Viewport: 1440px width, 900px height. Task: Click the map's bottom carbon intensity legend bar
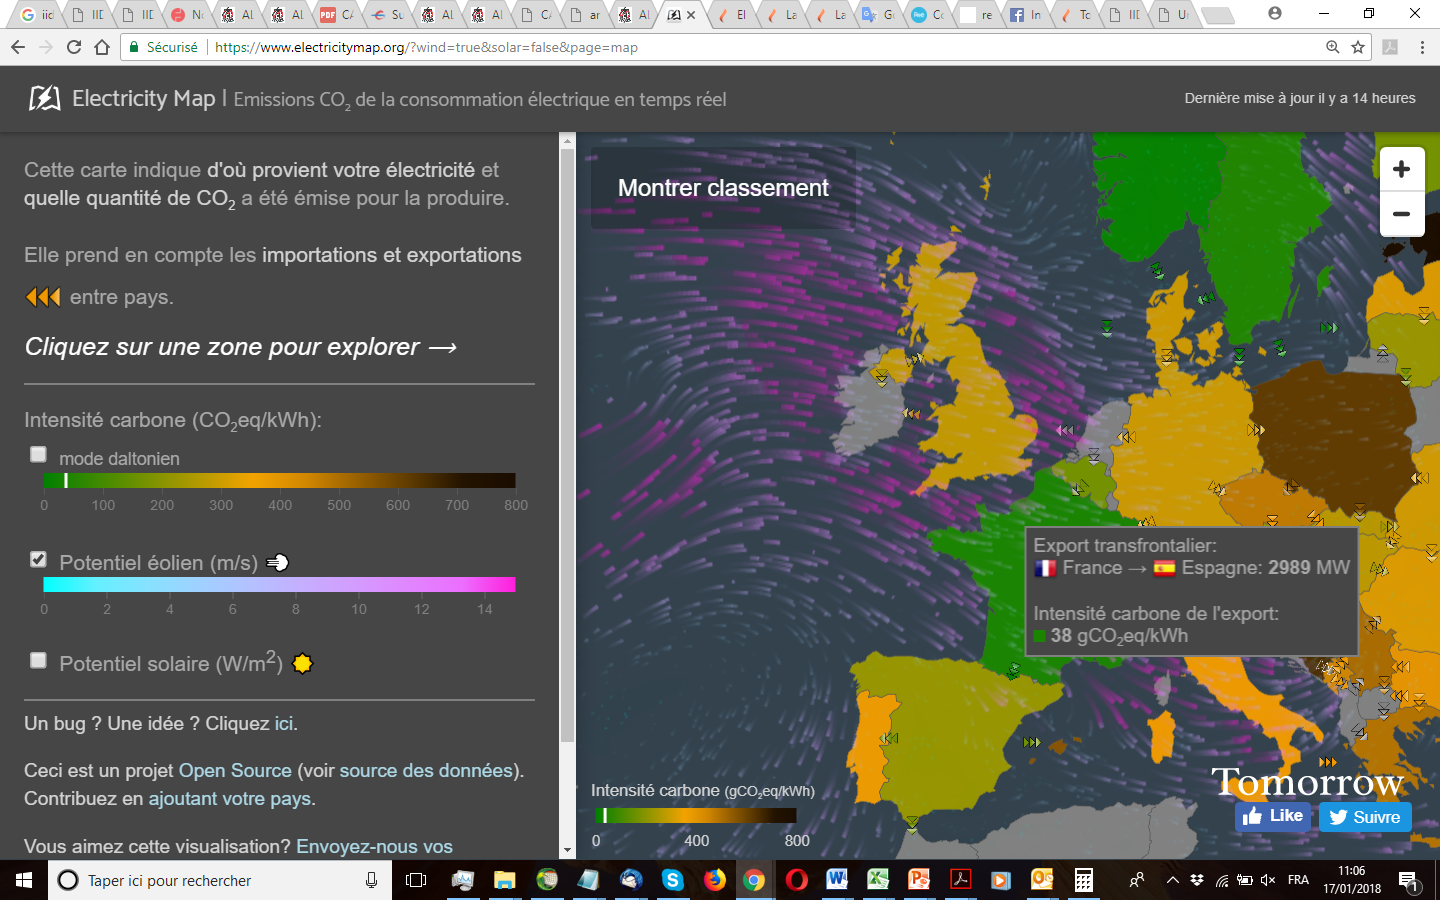tap(695, 815)
